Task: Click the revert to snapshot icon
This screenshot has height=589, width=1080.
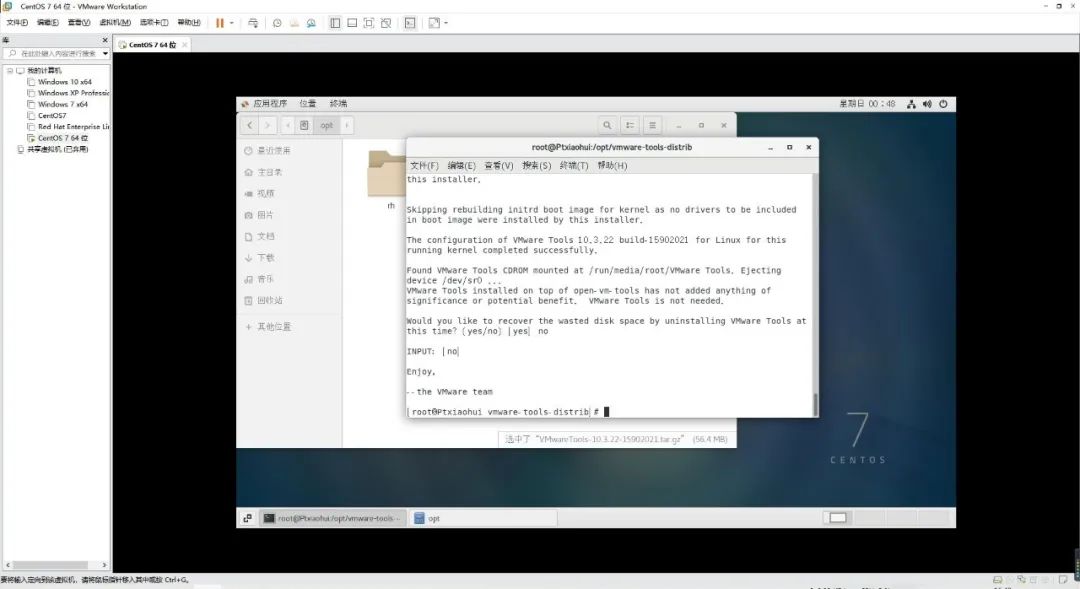Action: (294, 23)
